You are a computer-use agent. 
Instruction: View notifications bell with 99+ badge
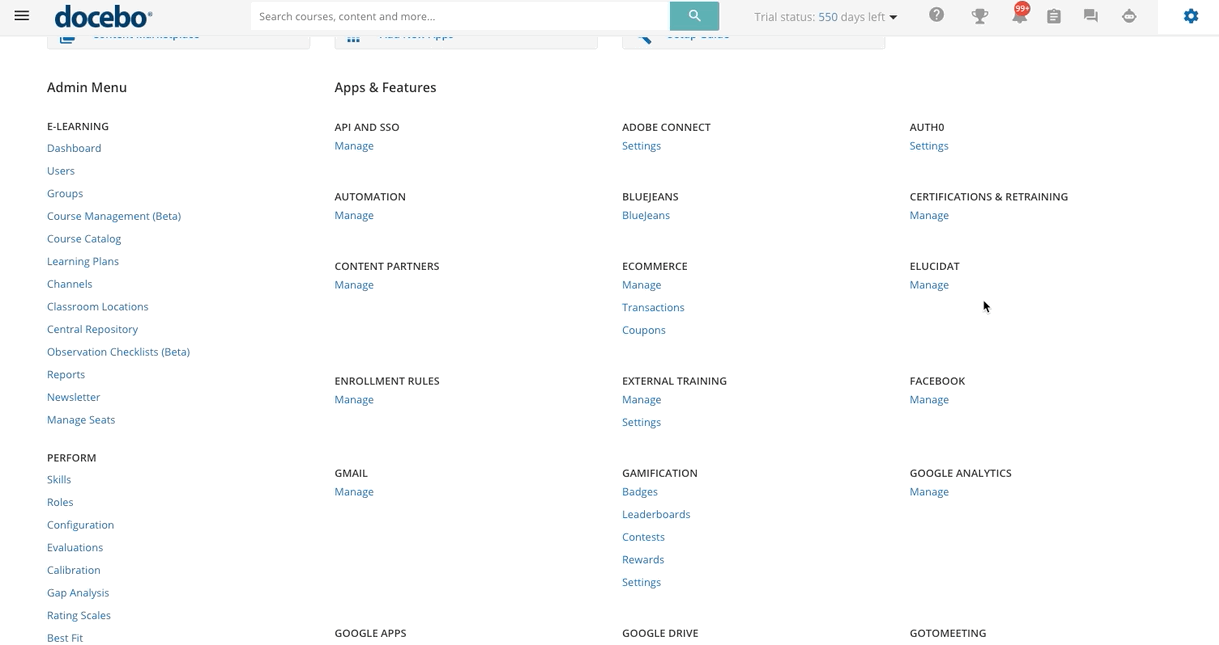click(1018, 16)
